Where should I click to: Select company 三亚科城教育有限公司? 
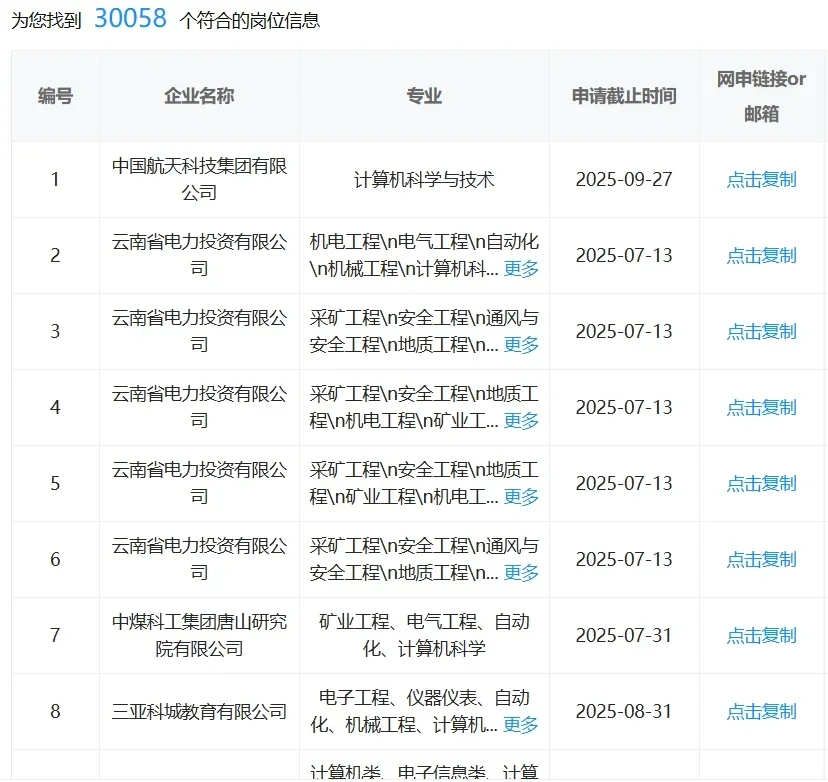[x=199, y=712]
